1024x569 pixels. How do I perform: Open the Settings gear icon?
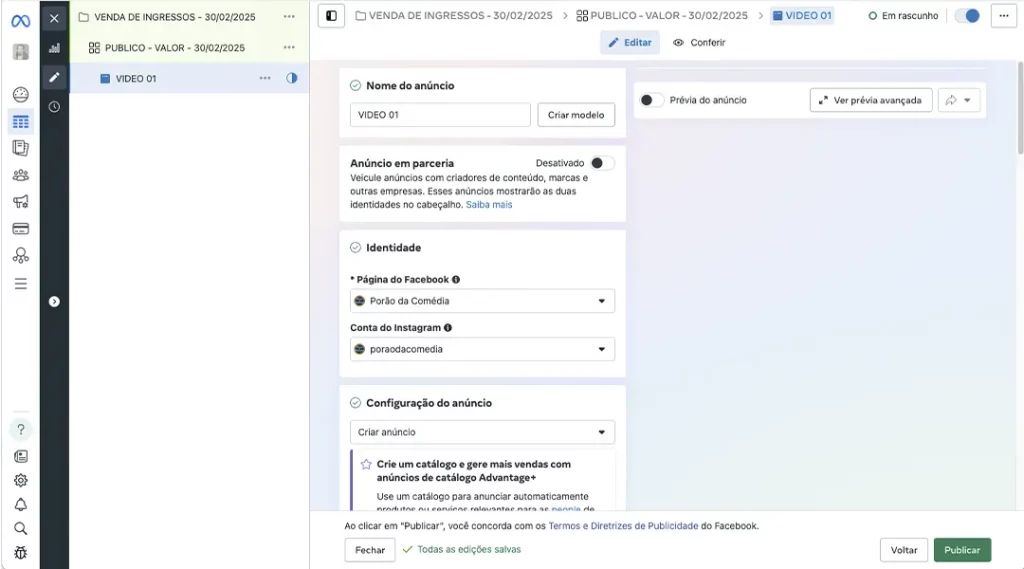[x=20, y=480]
